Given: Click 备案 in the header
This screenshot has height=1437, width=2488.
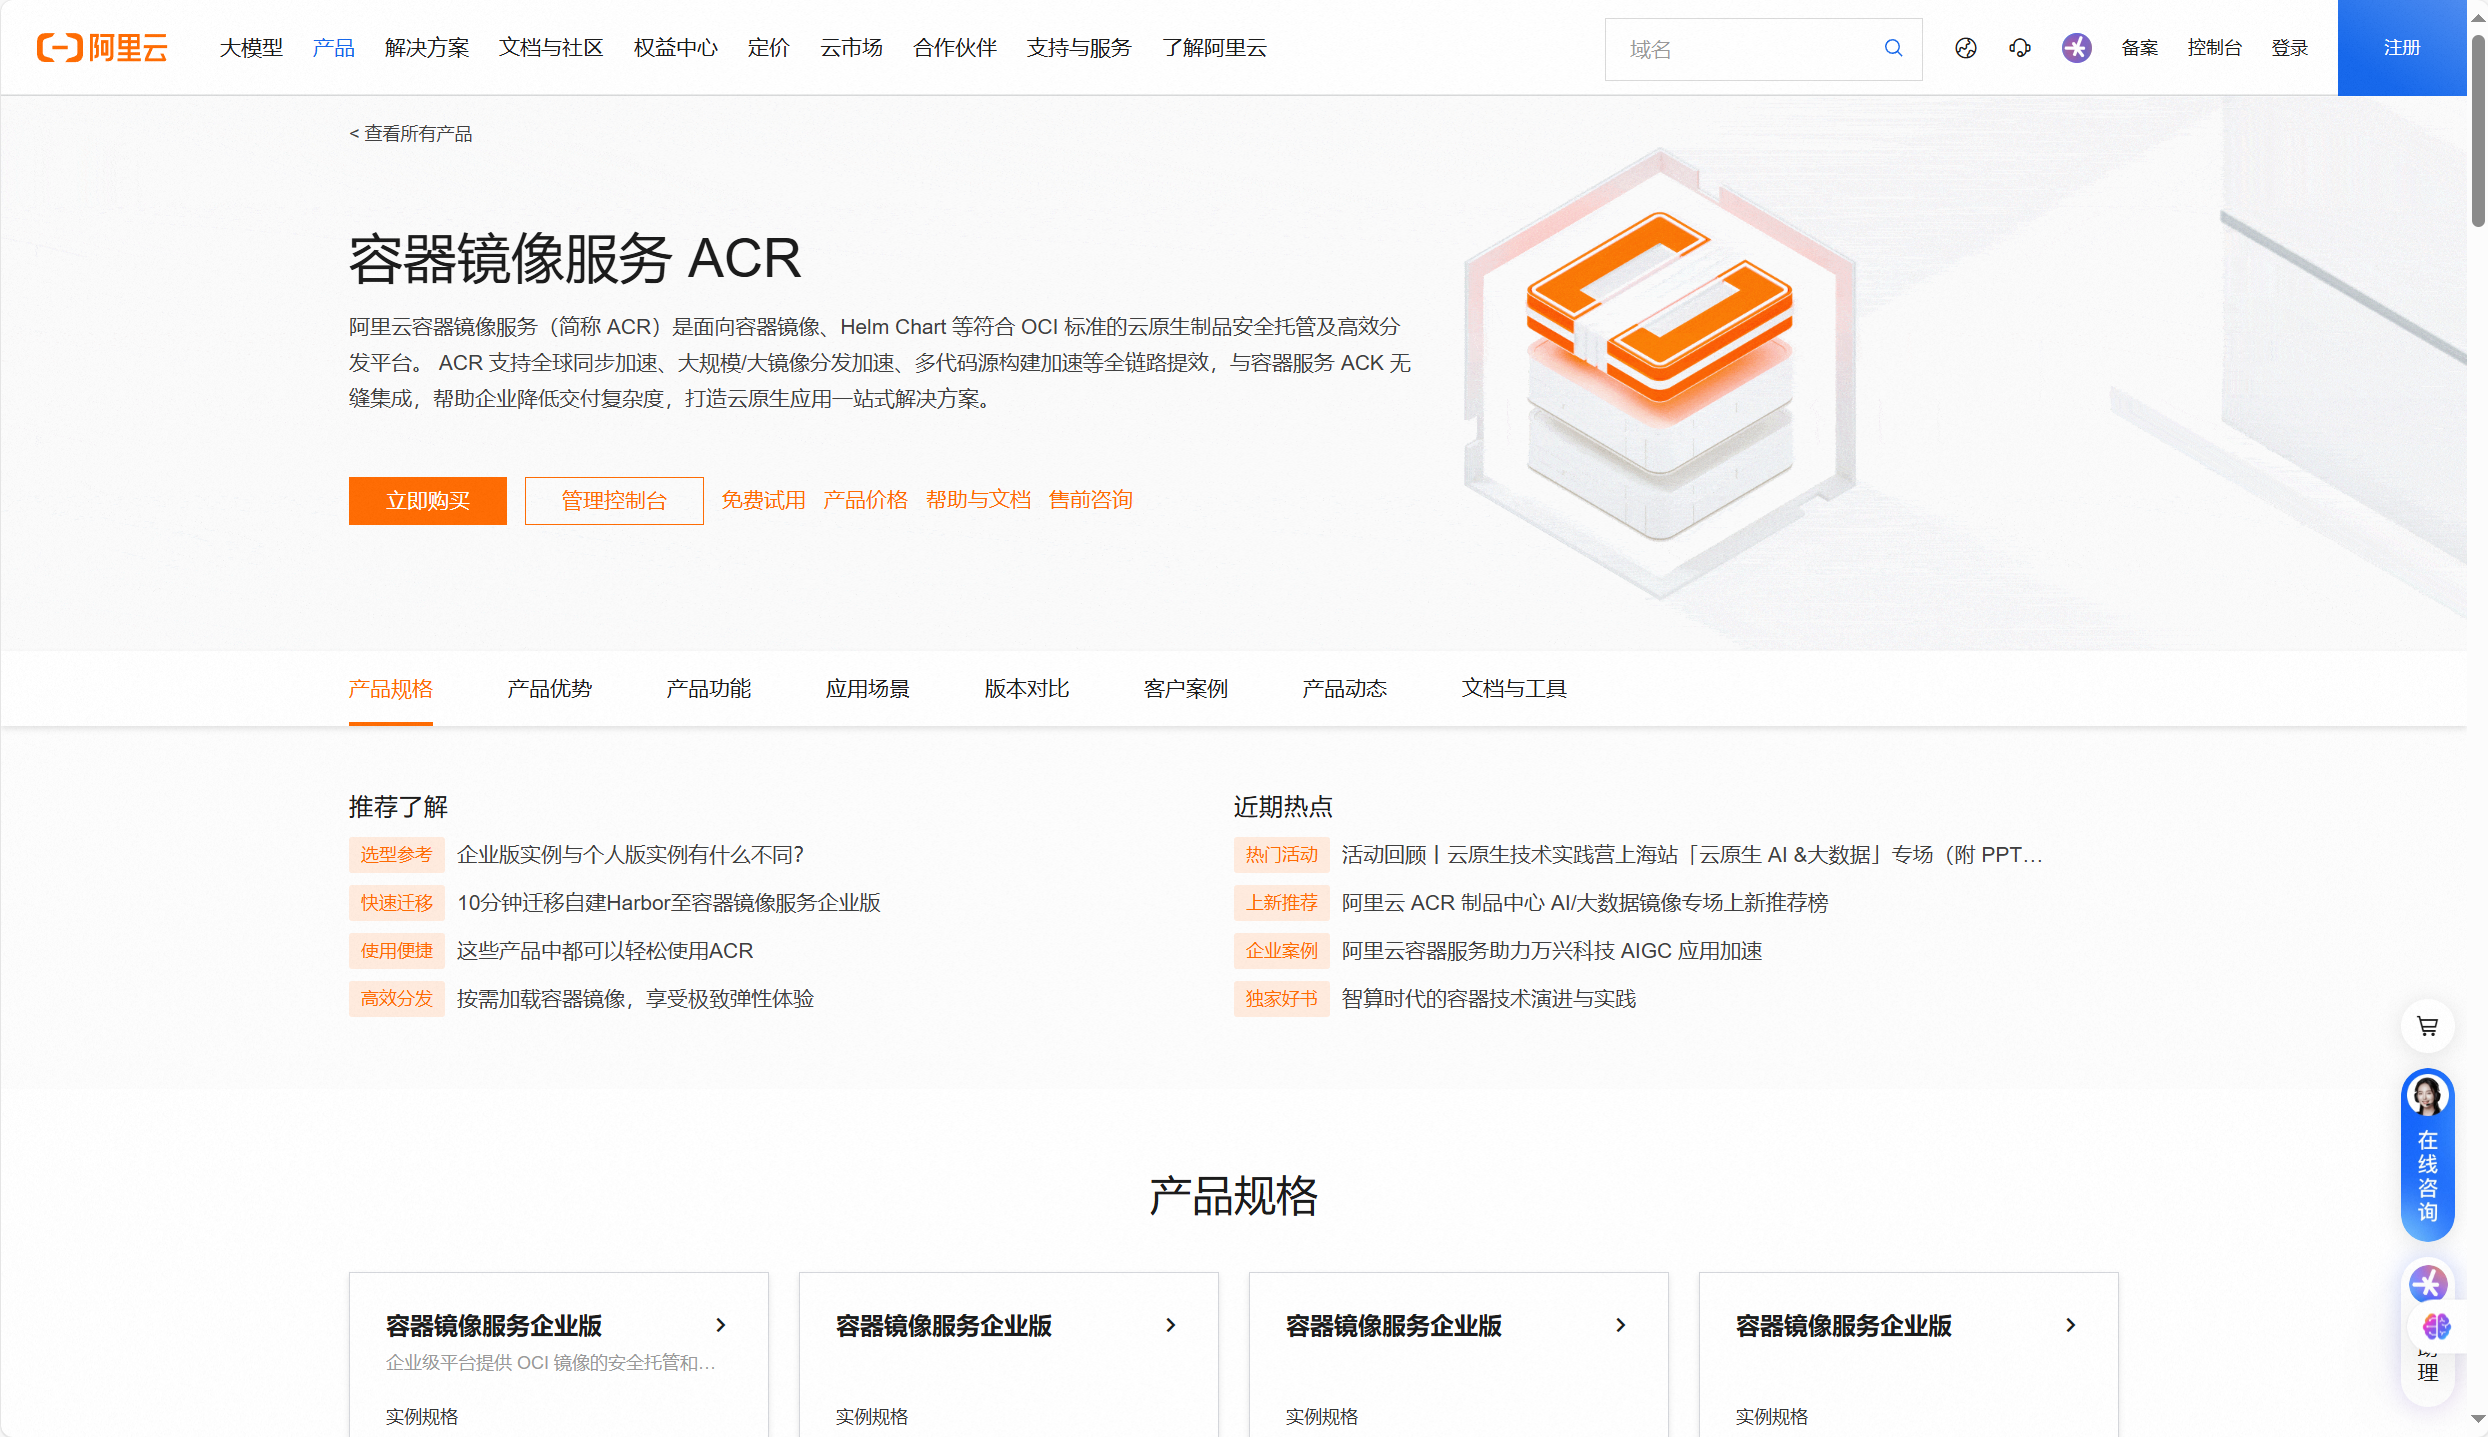Looking at the screenshot, I should (x=2140, y=48).
